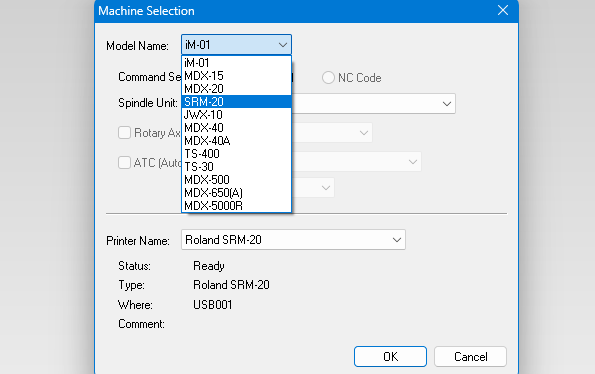Choose JWX-10 from the model list
This screenshot has height=374, width=595.
click(236, 115)
